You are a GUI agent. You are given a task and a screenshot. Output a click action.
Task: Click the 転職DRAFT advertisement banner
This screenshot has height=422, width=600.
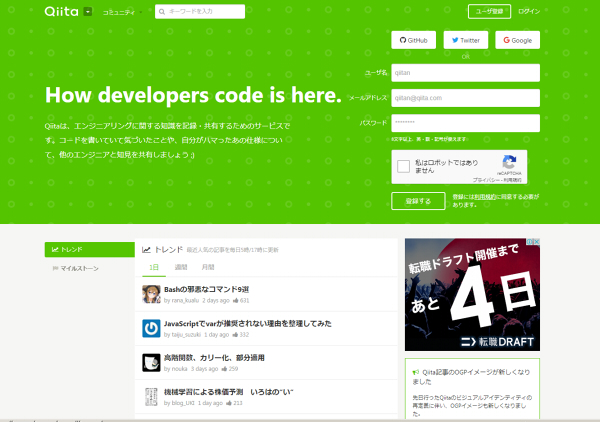pos(472,295)
